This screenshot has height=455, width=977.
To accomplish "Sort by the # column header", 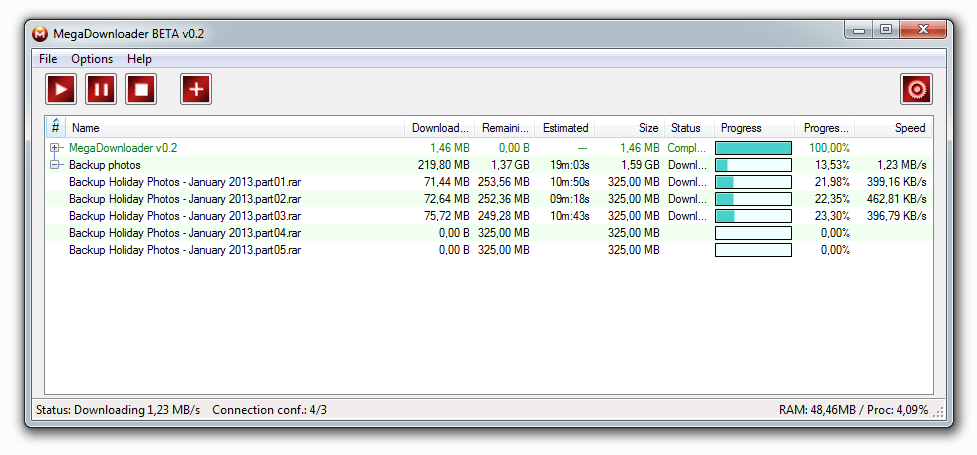I will tap(55, 127).
